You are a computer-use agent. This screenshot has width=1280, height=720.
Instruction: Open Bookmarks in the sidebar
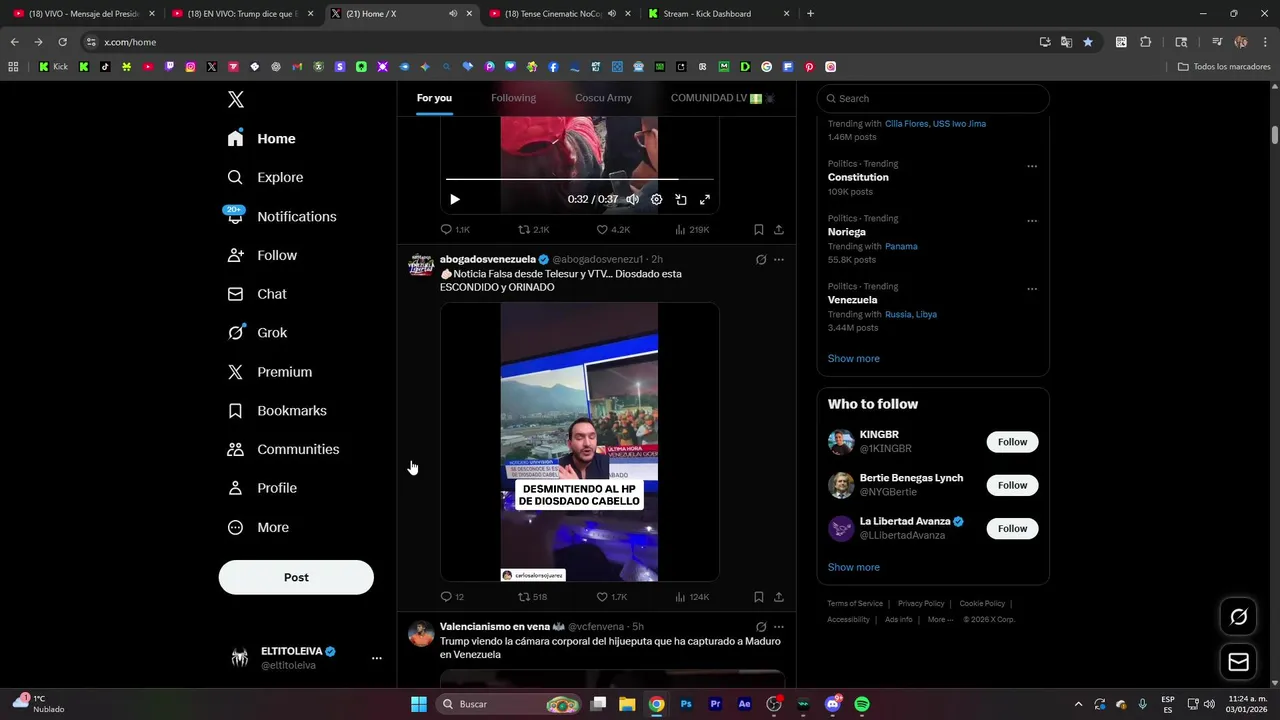point(277,411)
